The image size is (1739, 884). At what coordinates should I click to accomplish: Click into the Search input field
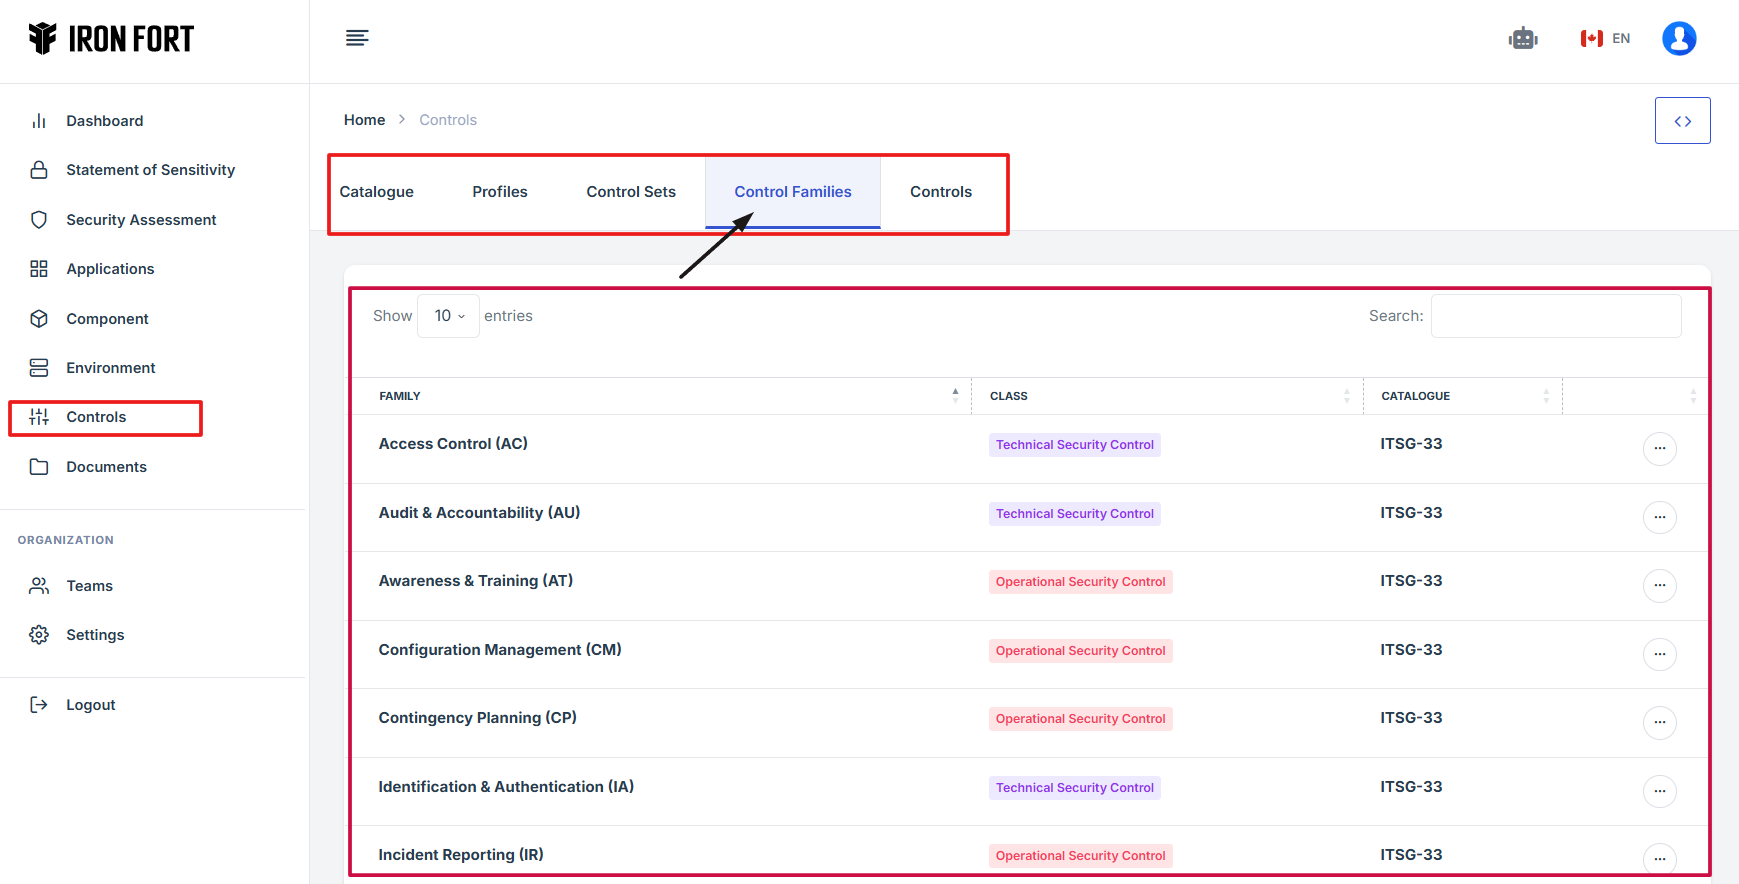[1555, 316]
